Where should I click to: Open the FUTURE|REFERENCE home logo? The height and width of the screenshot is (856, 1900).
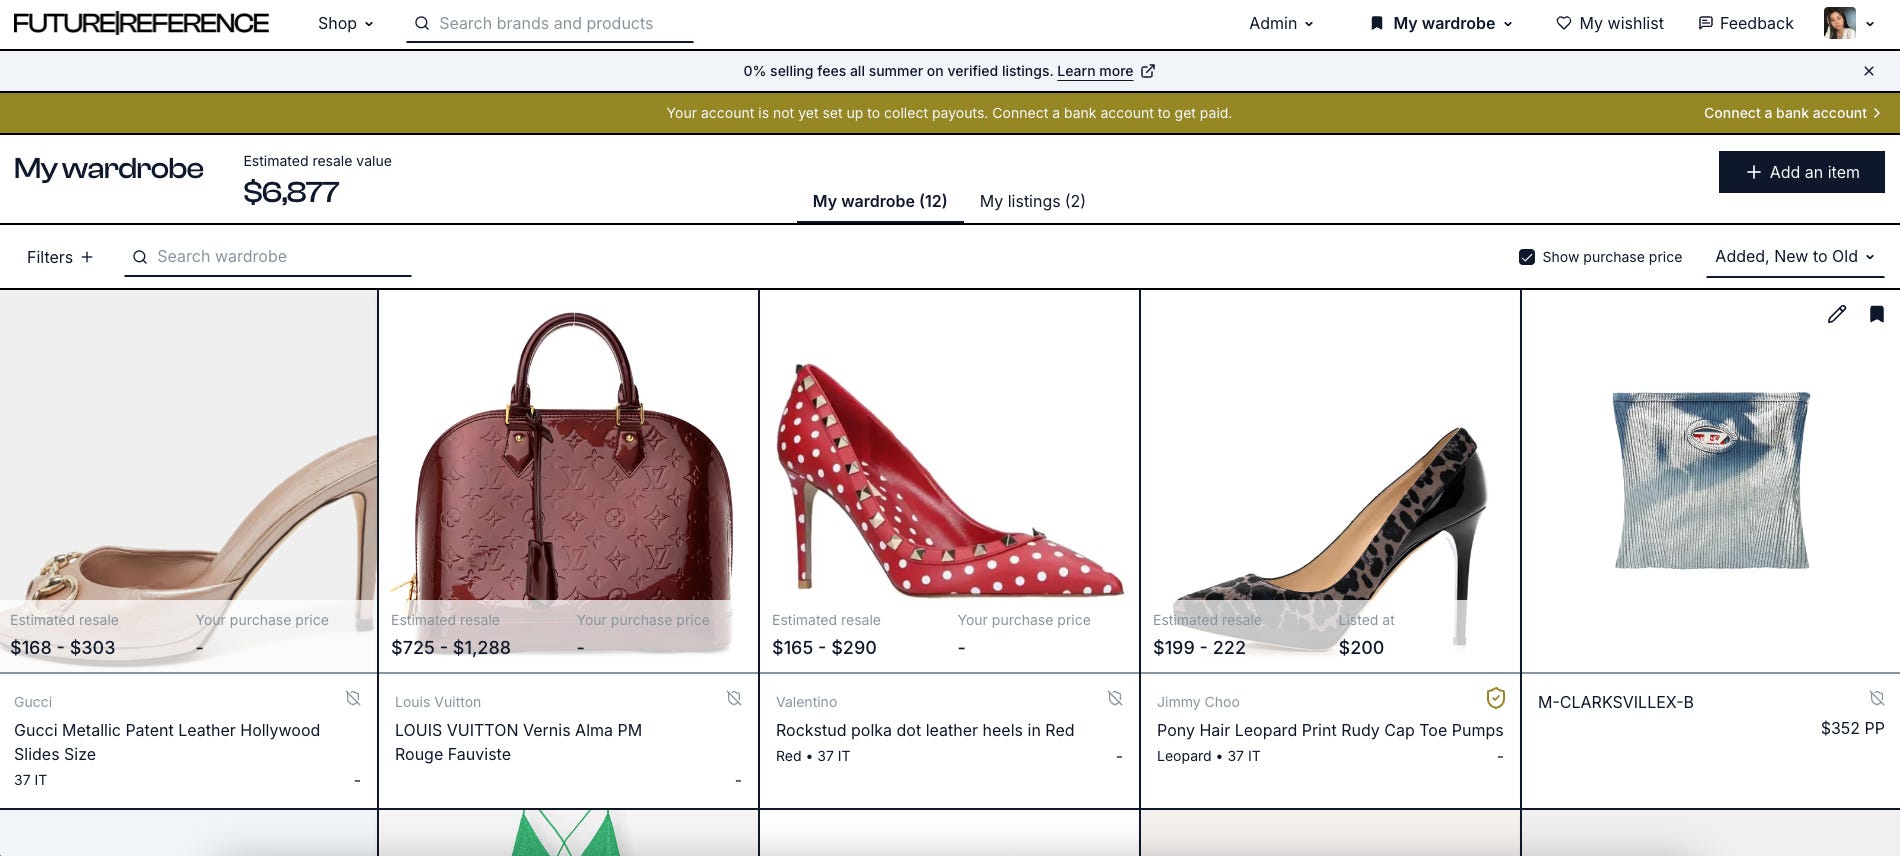tap(141, 23)
